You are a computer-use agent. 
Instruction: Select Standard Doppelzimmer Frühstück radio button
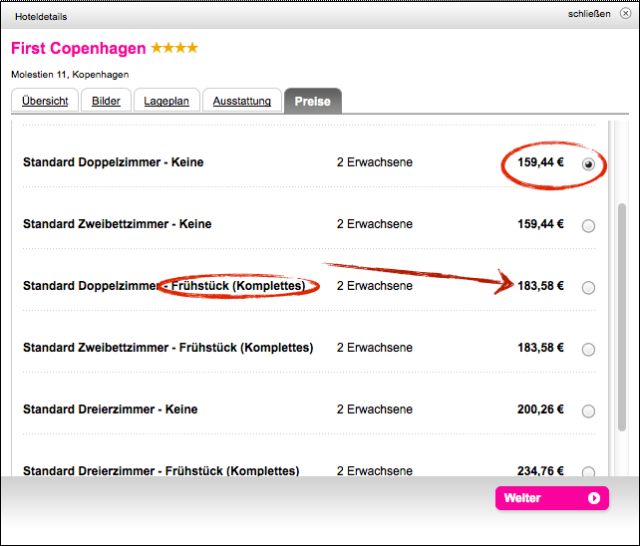[588, 288]
